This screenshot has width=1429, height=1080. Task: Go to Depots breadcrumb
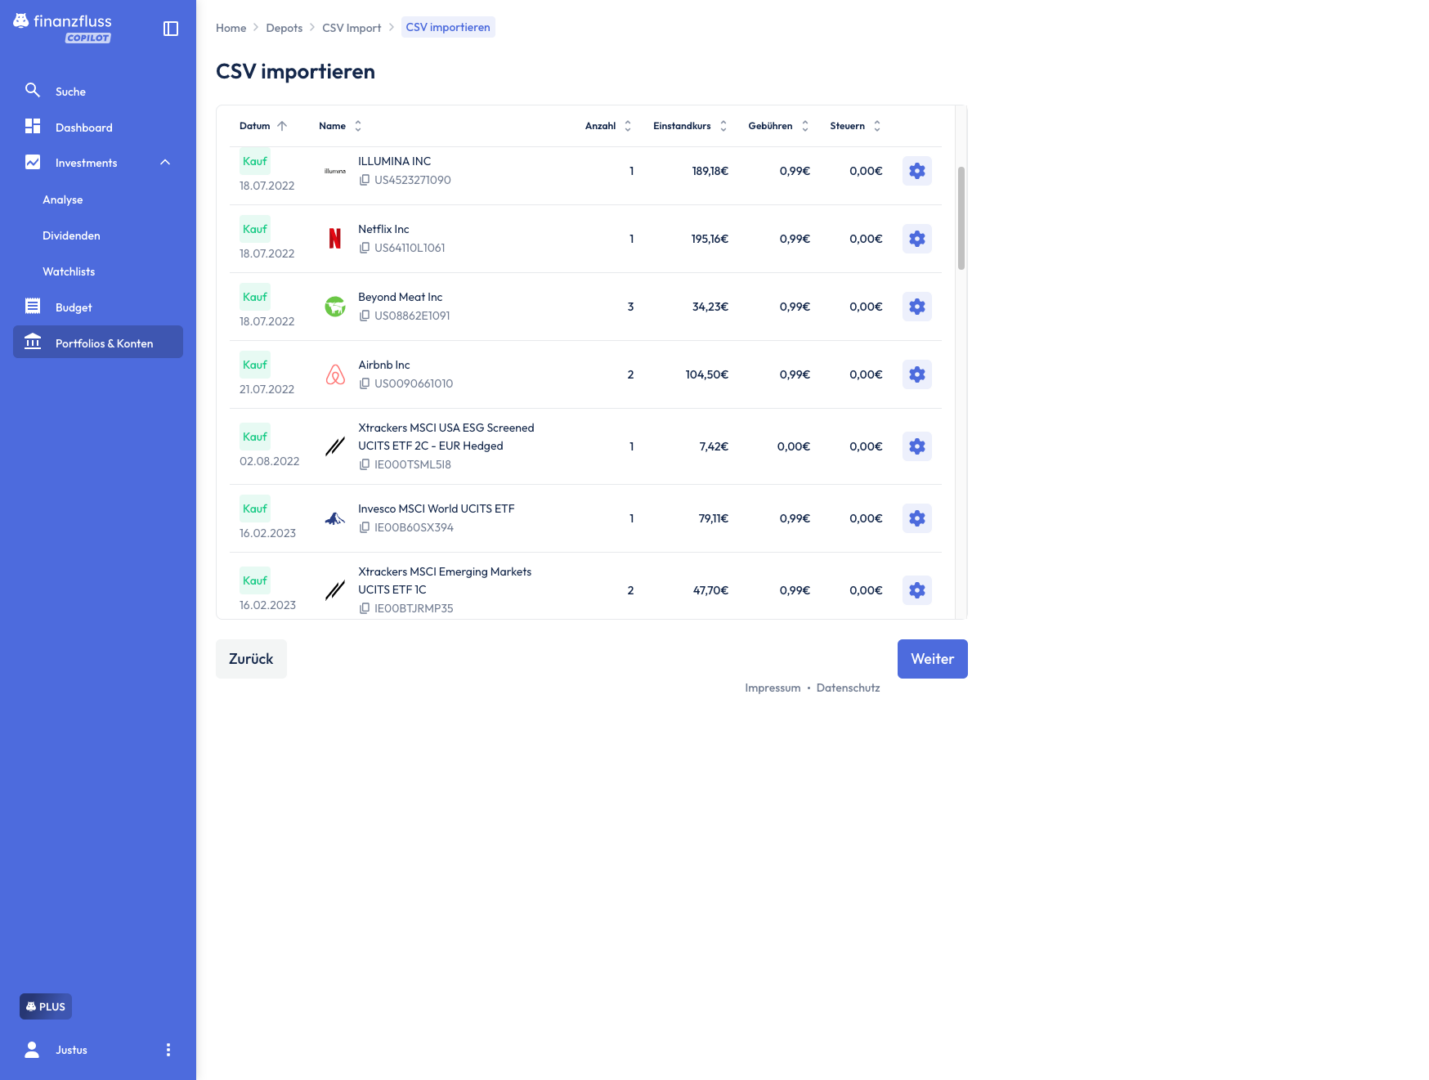tap(284, 28)
